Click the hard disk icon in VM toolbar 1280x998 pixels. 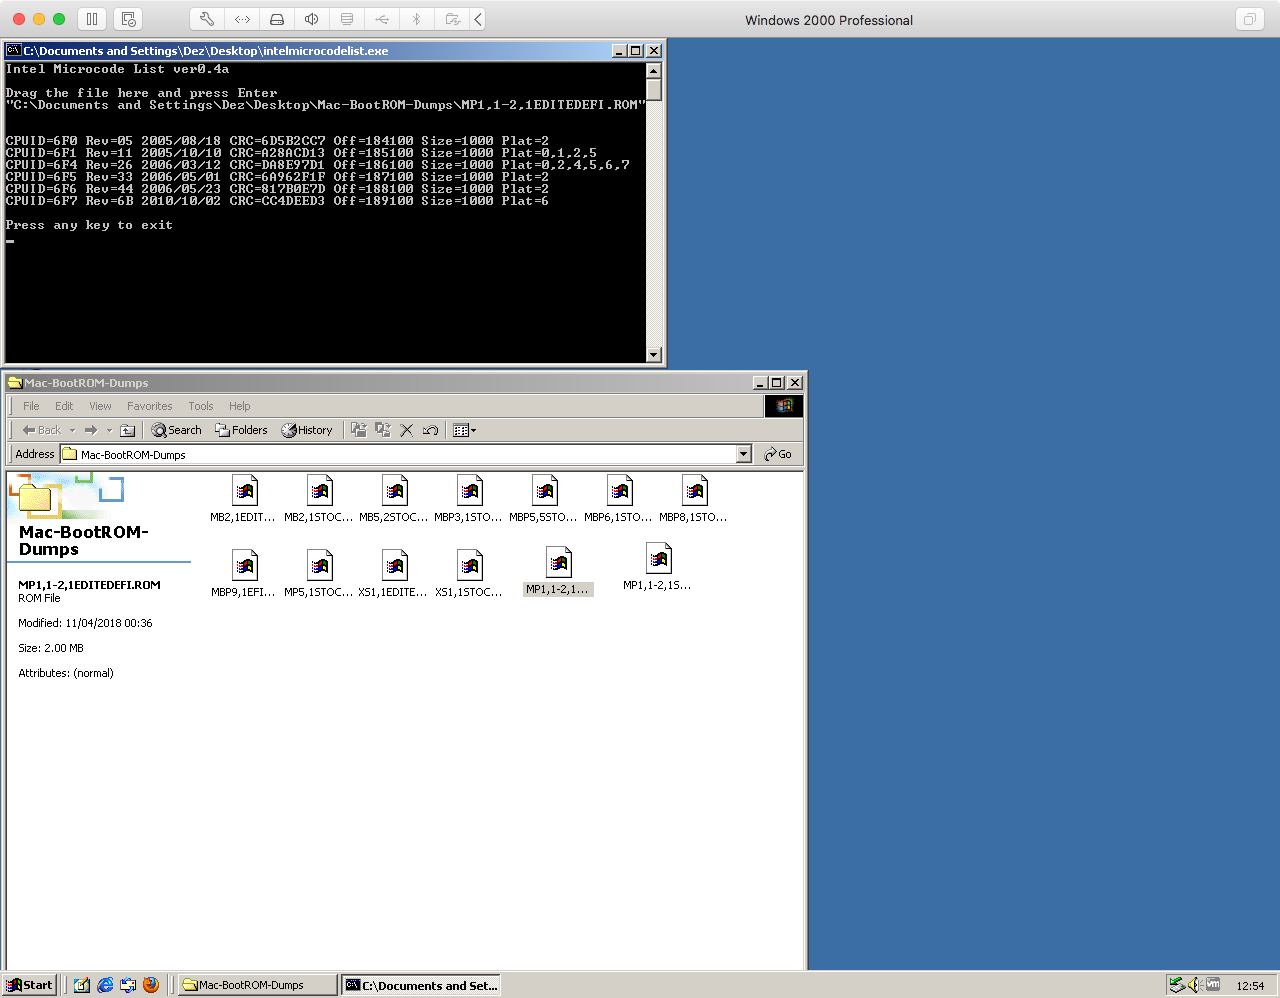coord(277,19)
